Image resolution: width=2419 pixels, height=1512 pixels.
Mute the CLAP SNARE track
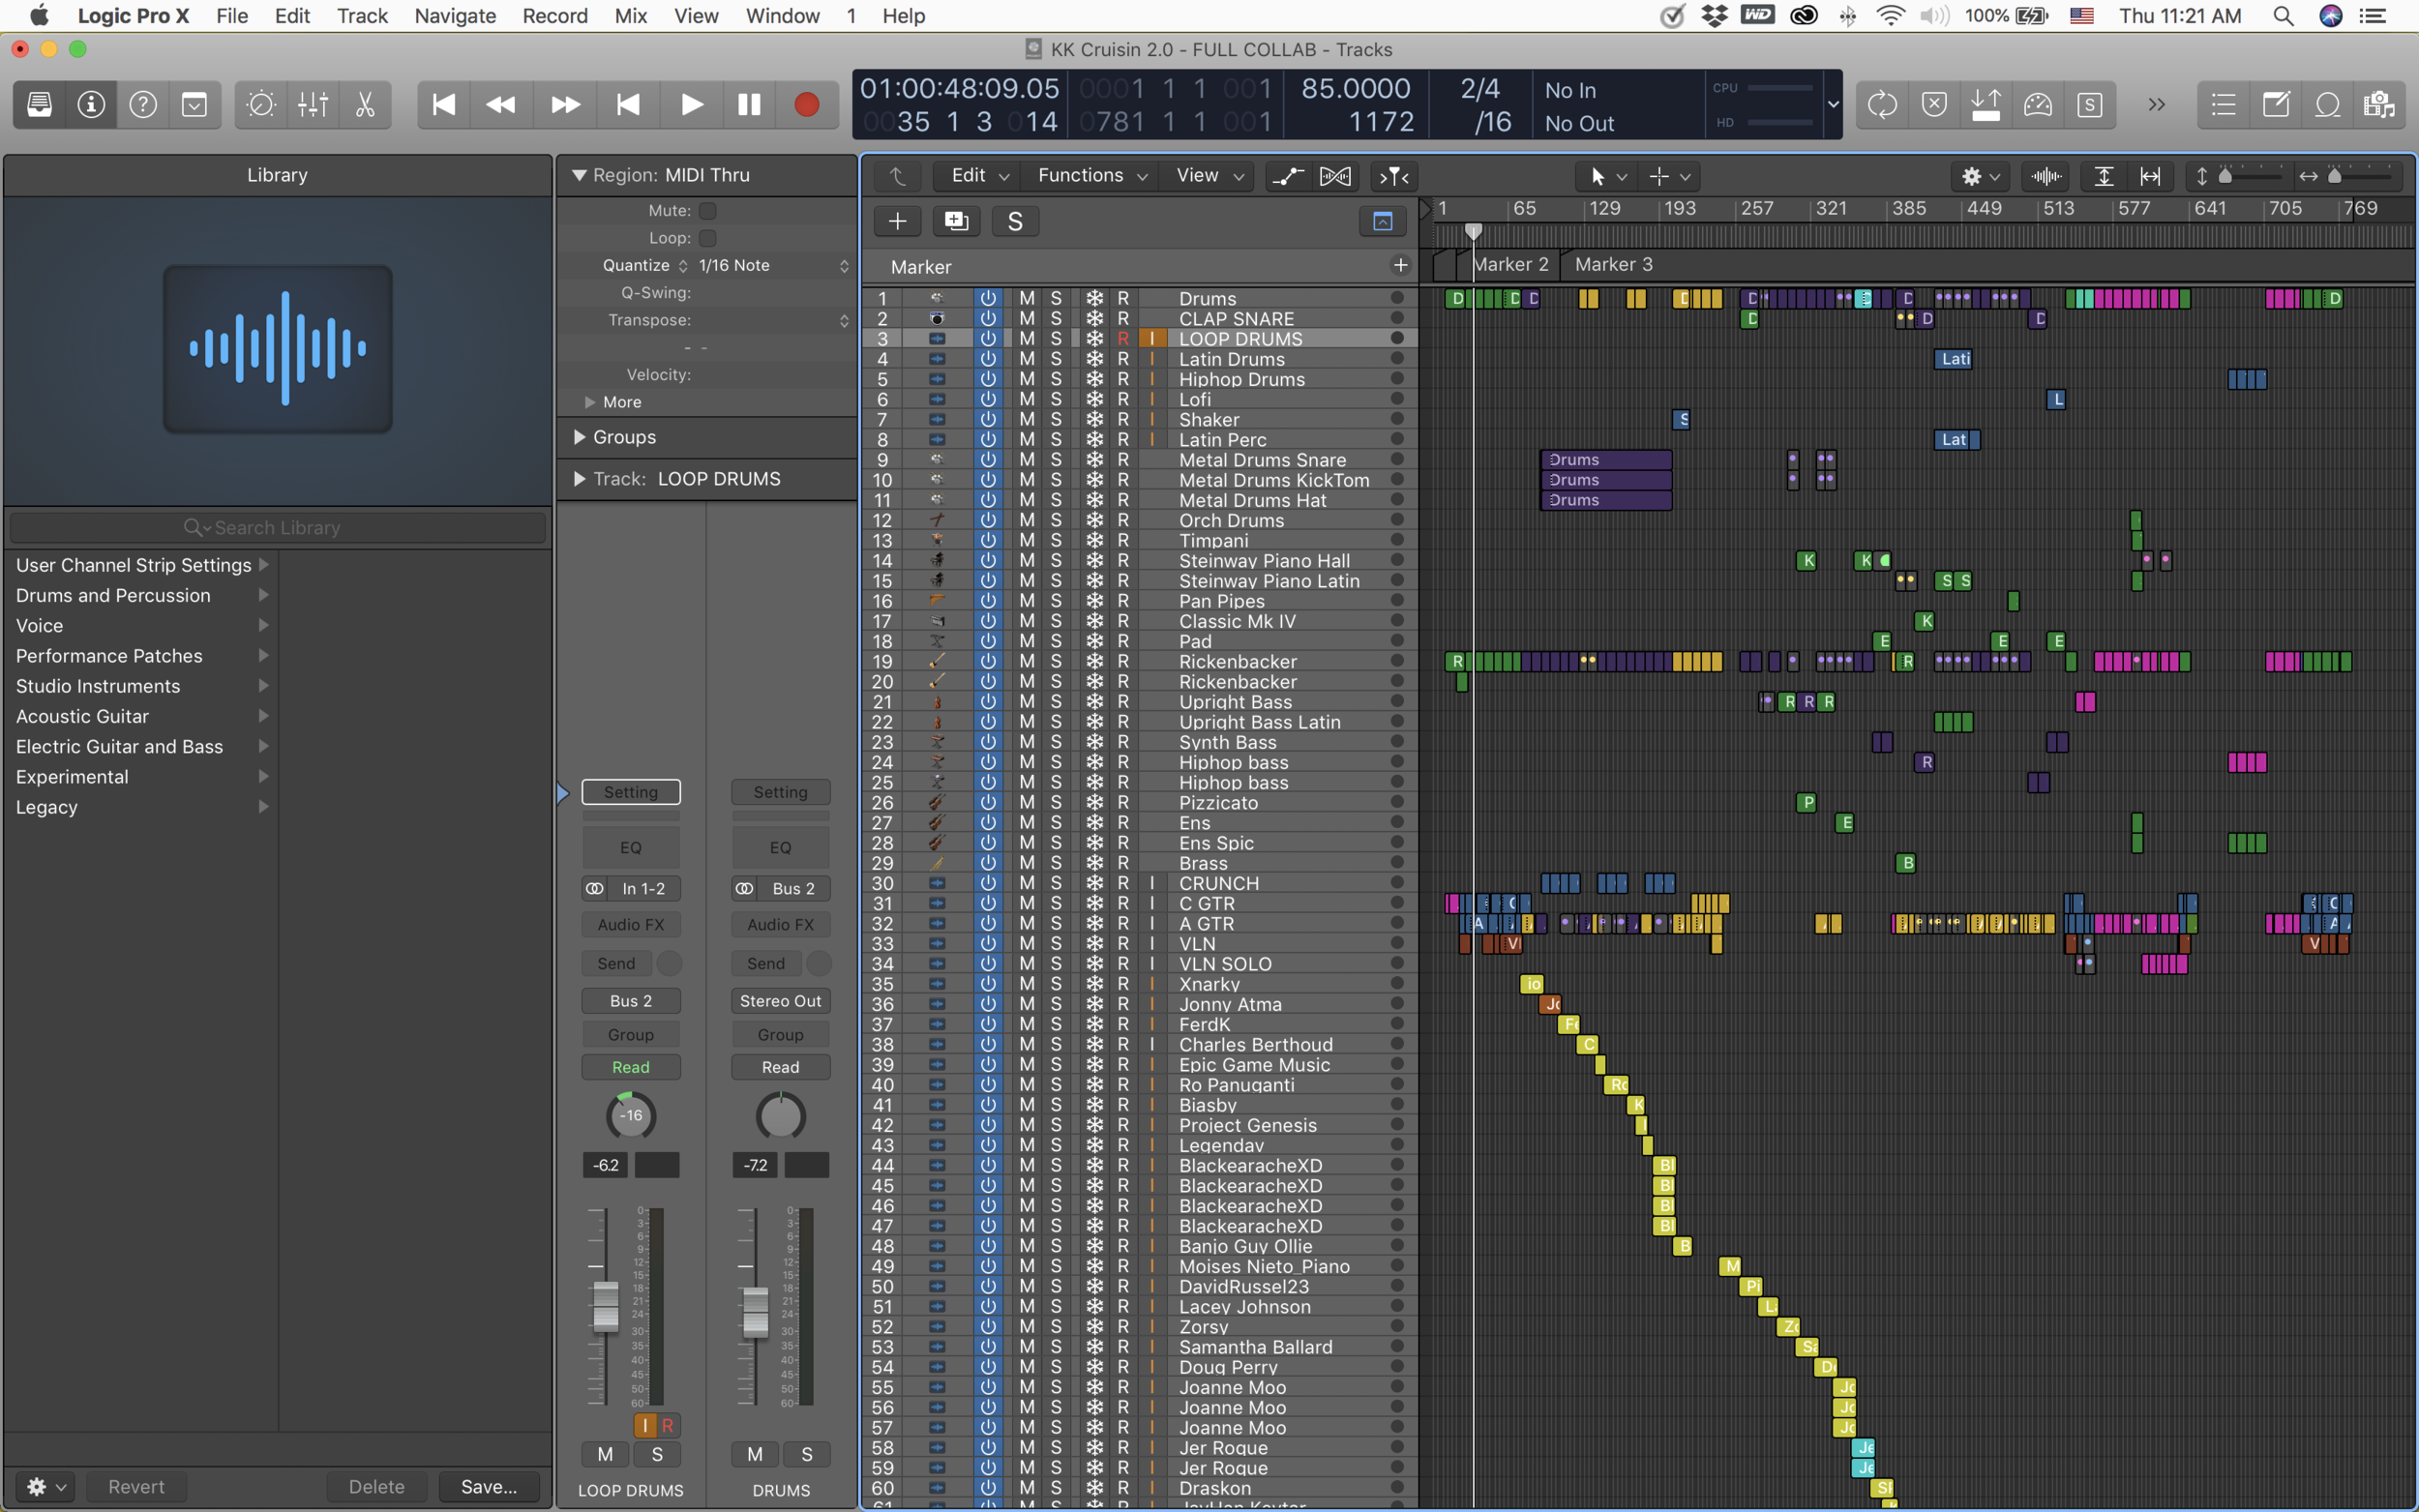[1027, 318]
